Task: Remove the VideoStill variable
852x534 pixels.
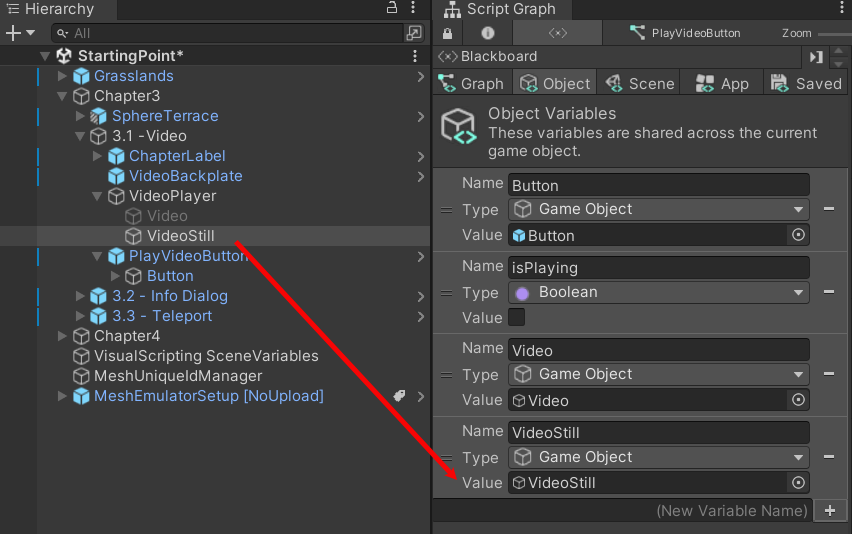Action: point(829,457)
